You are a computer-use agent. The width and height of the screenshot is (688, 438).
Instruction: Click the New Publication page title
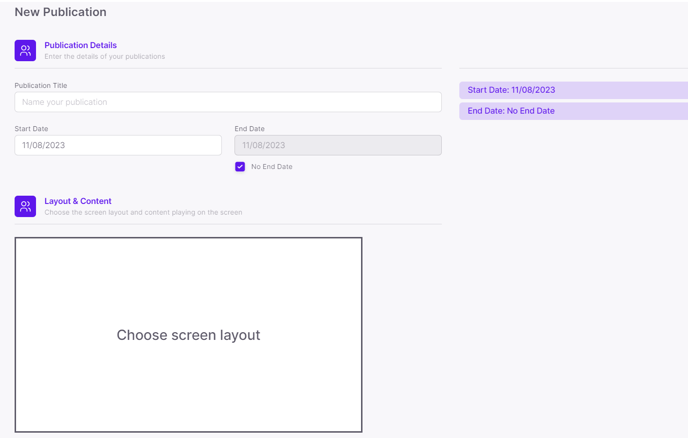tap(61, 12)
